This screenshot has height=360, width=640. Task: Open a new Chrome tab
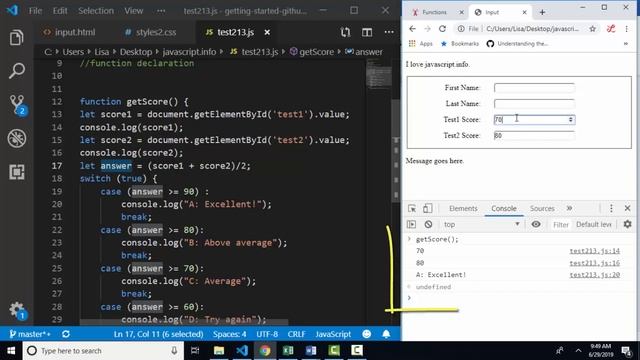(x=542, y=12)
